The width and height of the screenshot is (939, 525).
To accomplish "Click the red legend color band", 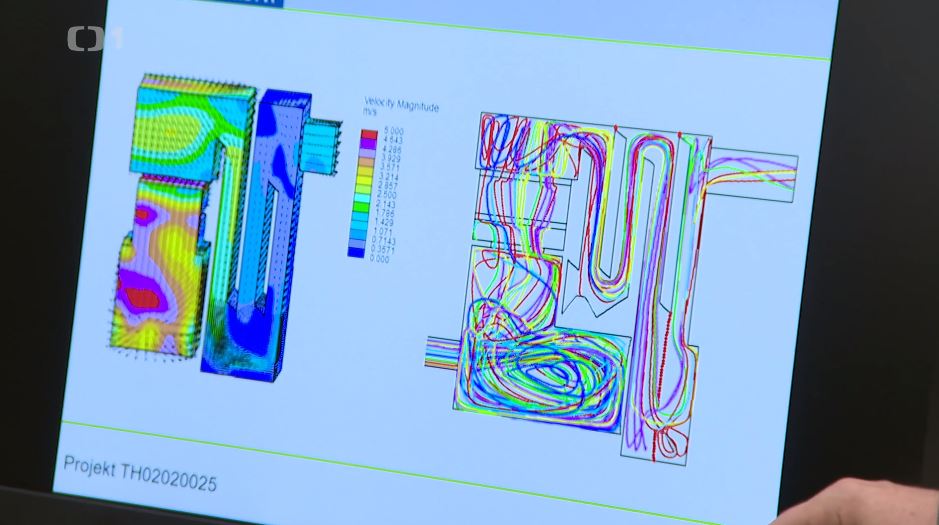I will [369, 134].
